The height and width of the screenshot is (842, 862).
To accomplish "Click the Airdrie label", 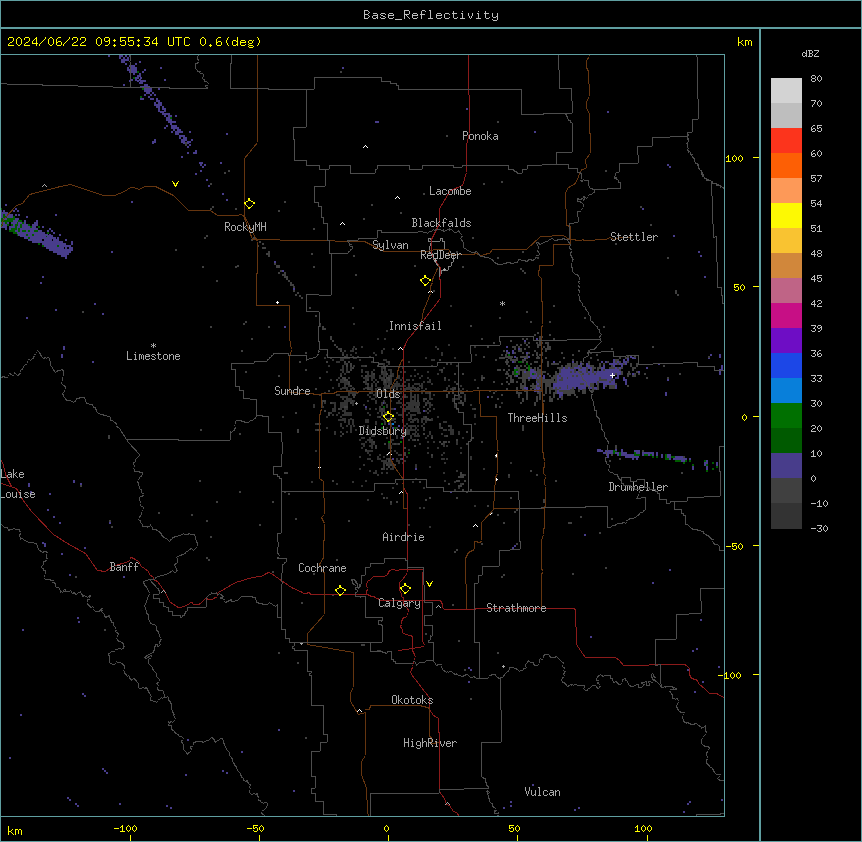I will point(404,537).
